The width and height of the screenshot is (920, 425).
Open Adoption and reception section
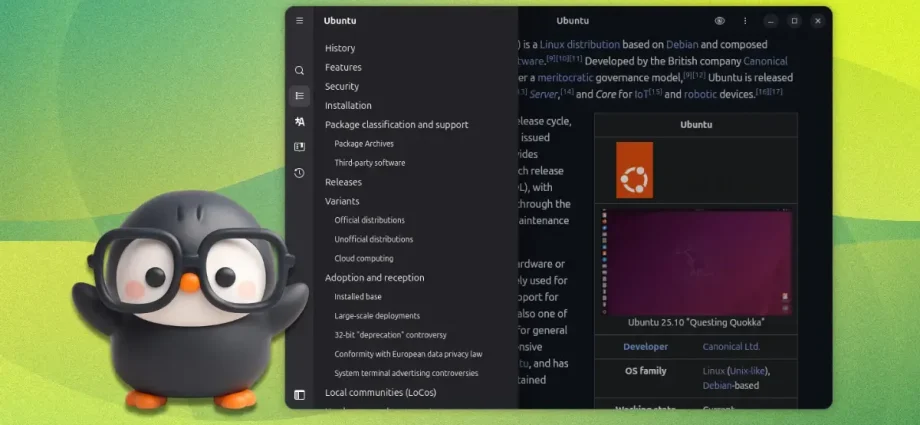click(x=374, y=278)
